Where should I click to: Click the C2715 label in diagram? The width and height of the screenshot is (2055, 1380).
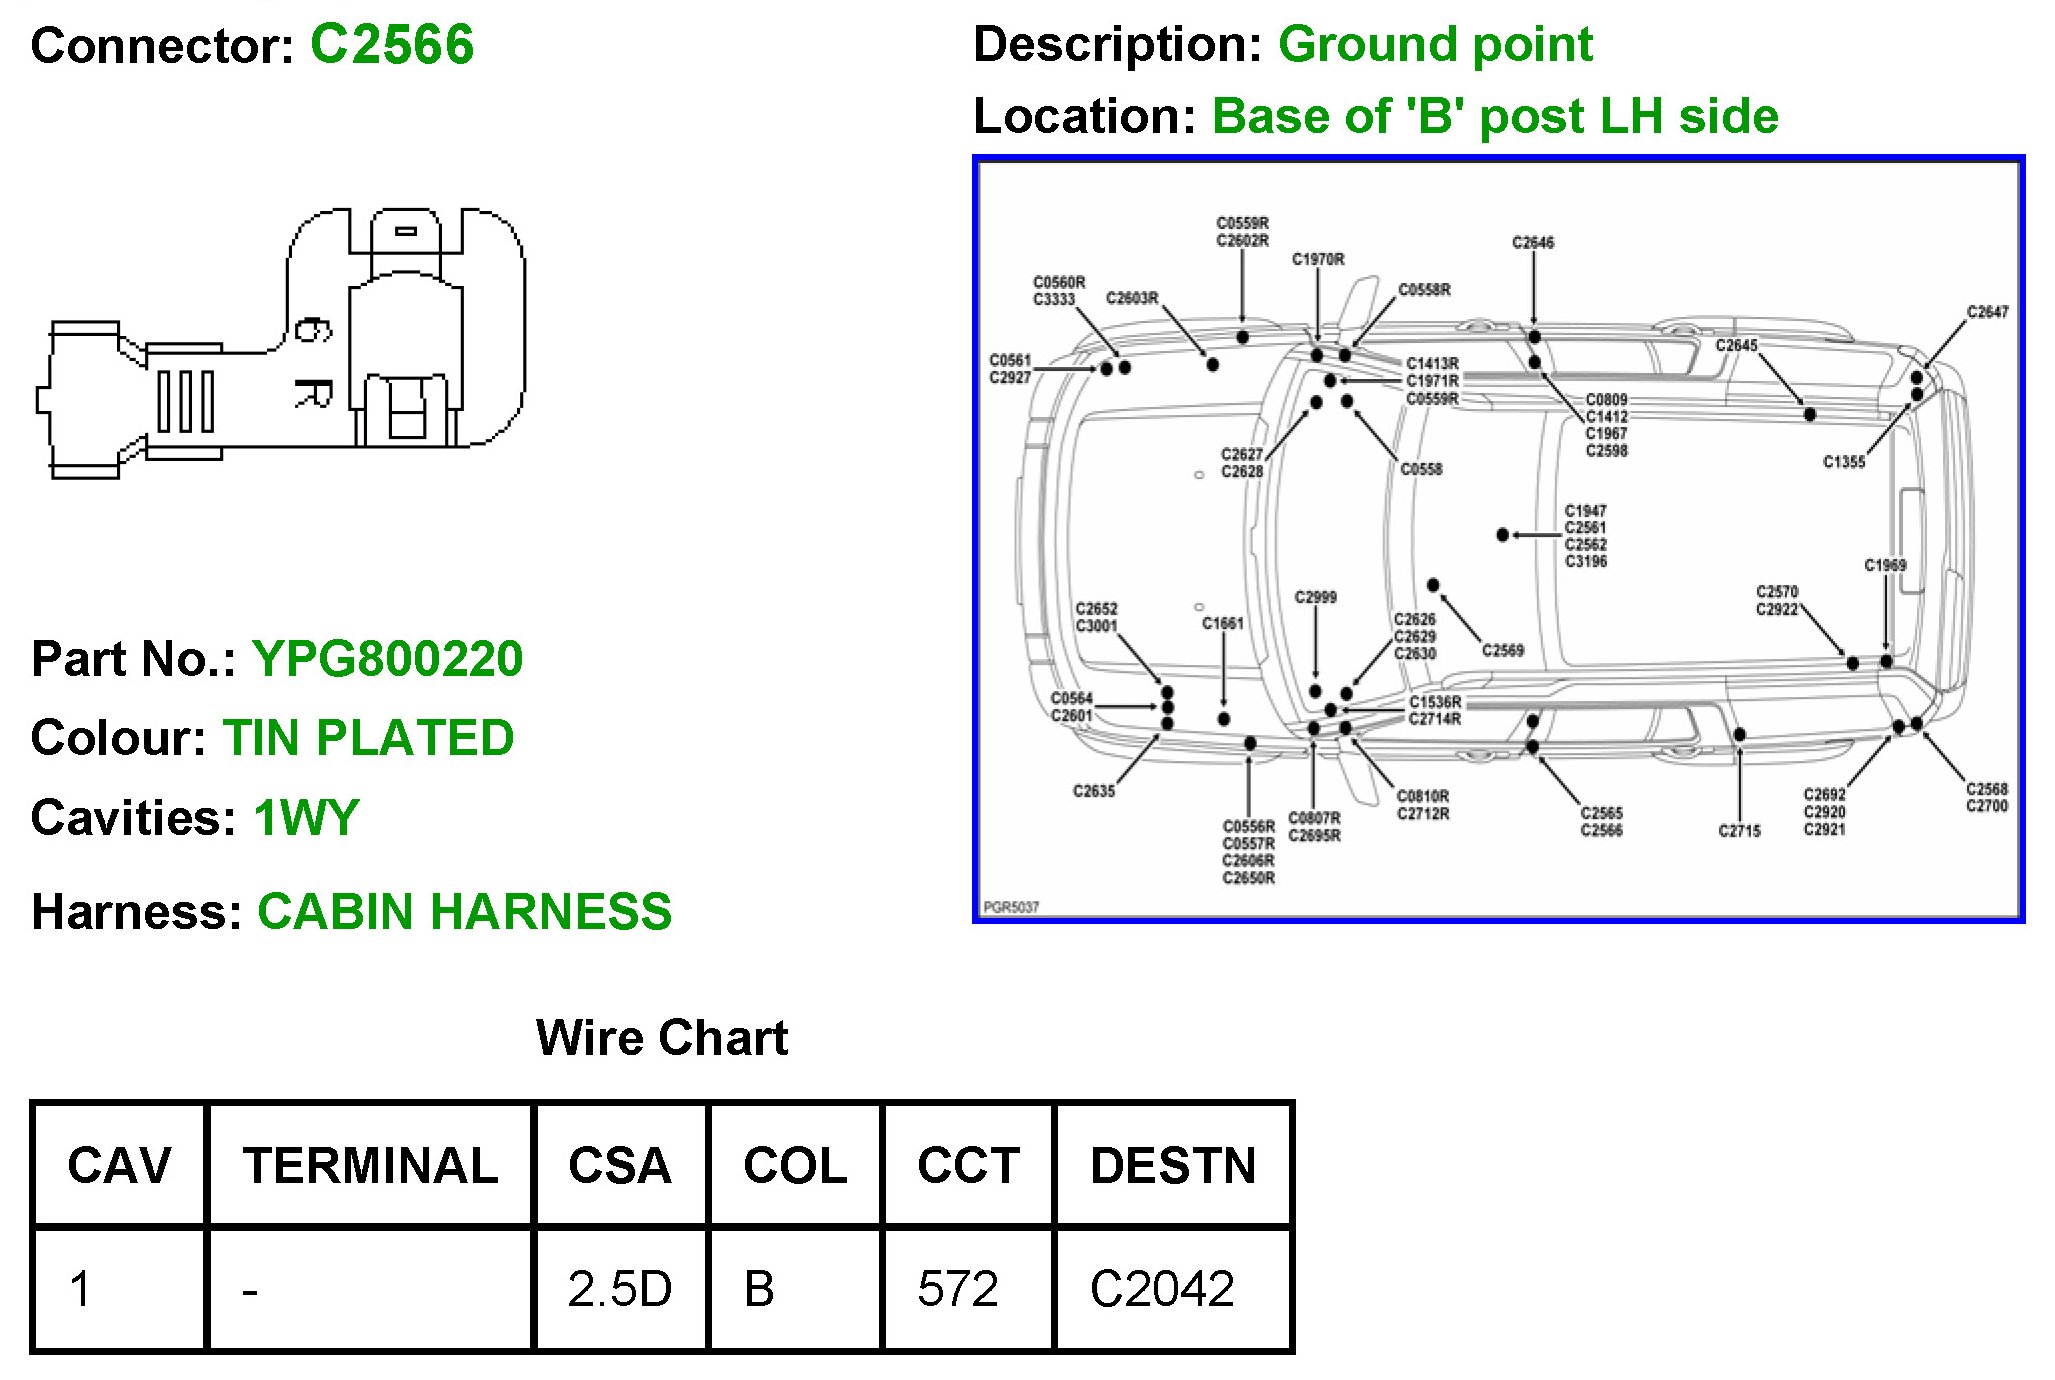pyautogui.click(x=1738, y=831)
